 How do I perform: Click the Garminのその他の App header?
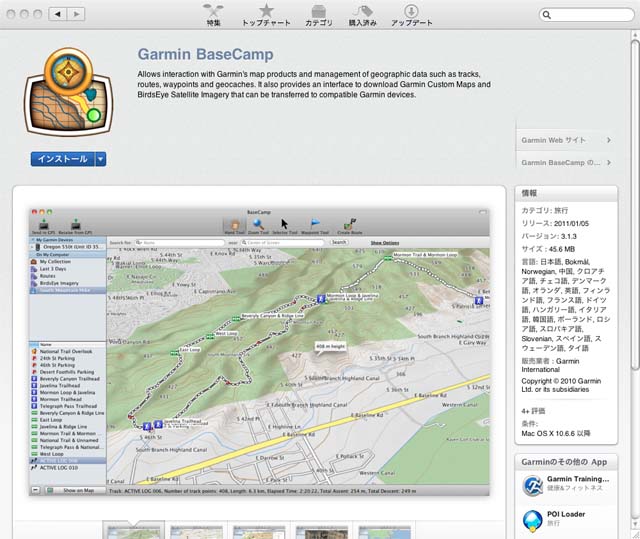pyautogui.click(x=566, y=462)
